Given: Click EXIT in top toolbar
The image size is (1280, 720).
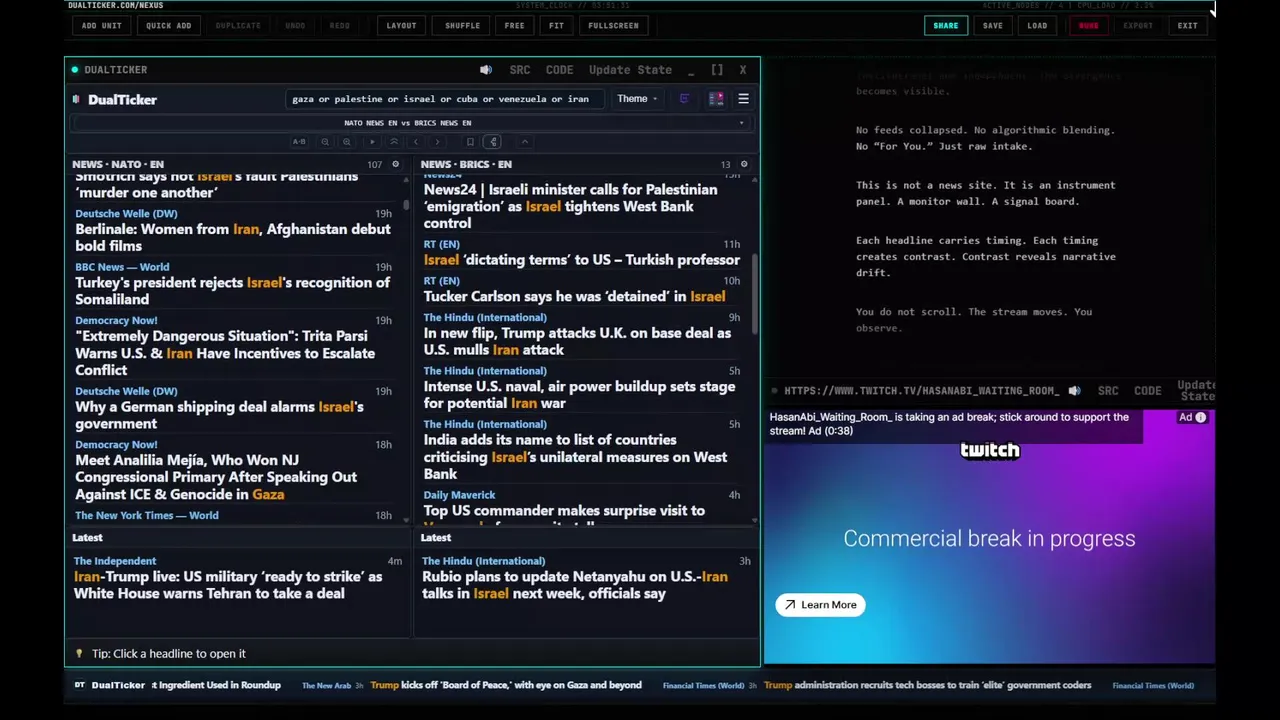Looking at the screenshot, I should [x=1187, y=26].
